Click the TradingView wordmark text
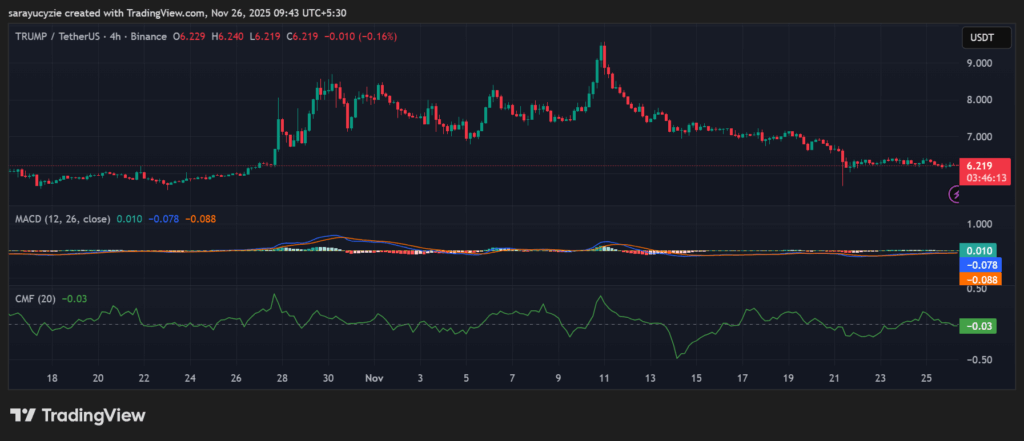Screen dimensions: 1024x441 pos(93,415)
